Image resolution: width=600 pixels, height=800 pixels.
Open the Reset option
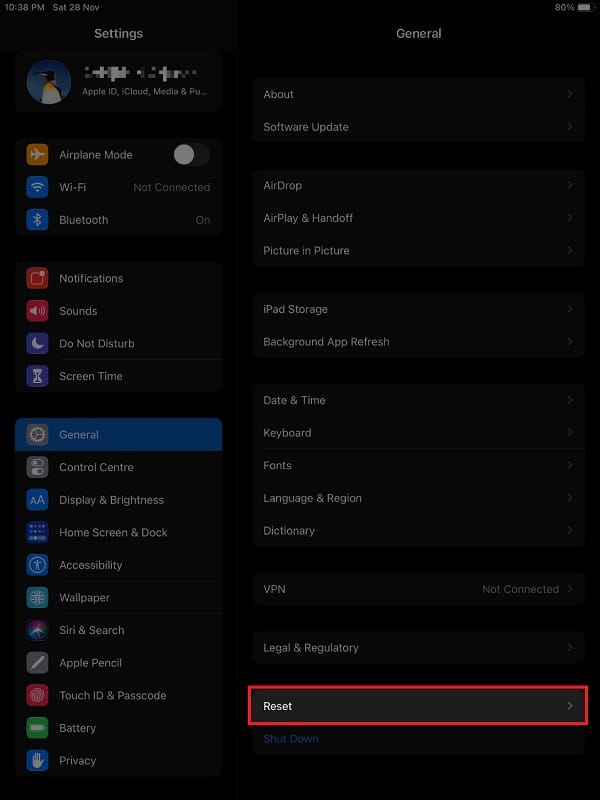418,706
